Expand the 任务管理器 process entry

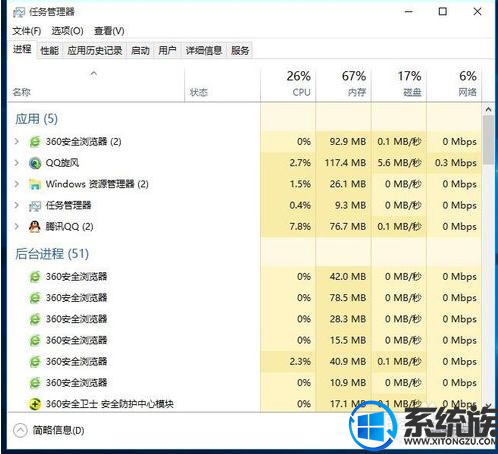(x=16, y=205)
